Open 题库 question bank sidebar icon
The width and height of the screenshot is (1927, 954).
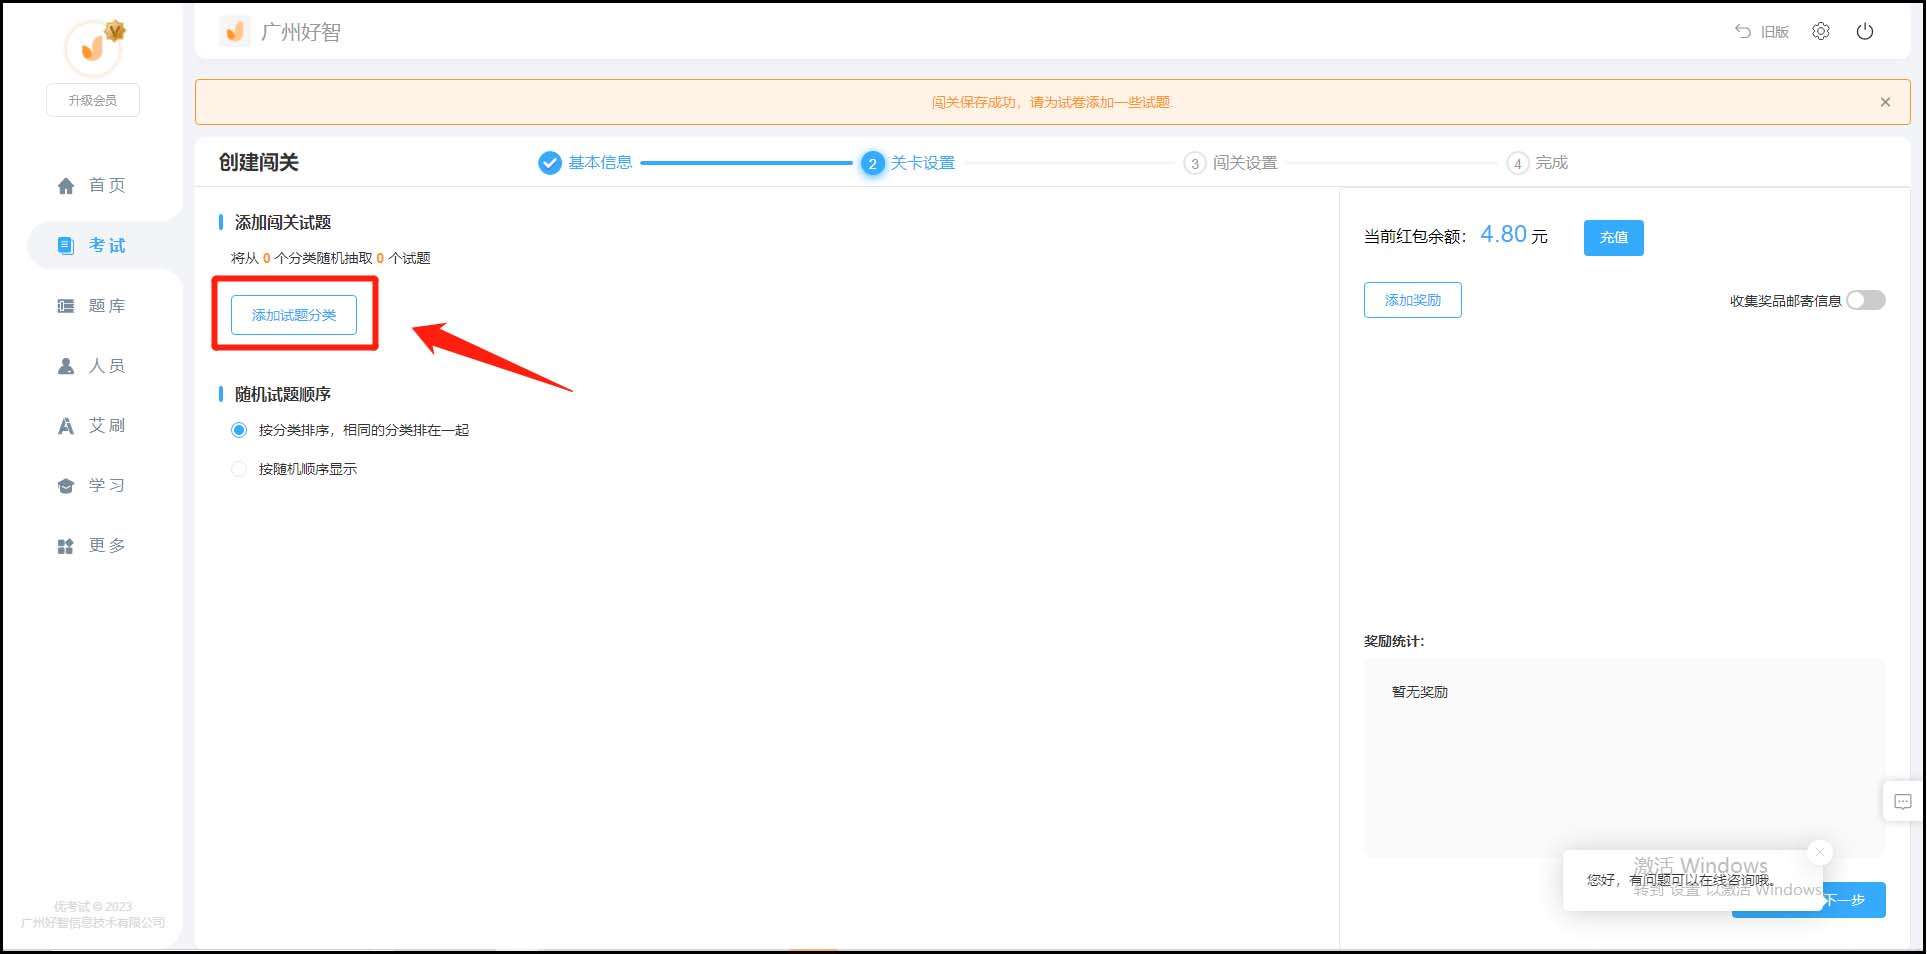66,306
